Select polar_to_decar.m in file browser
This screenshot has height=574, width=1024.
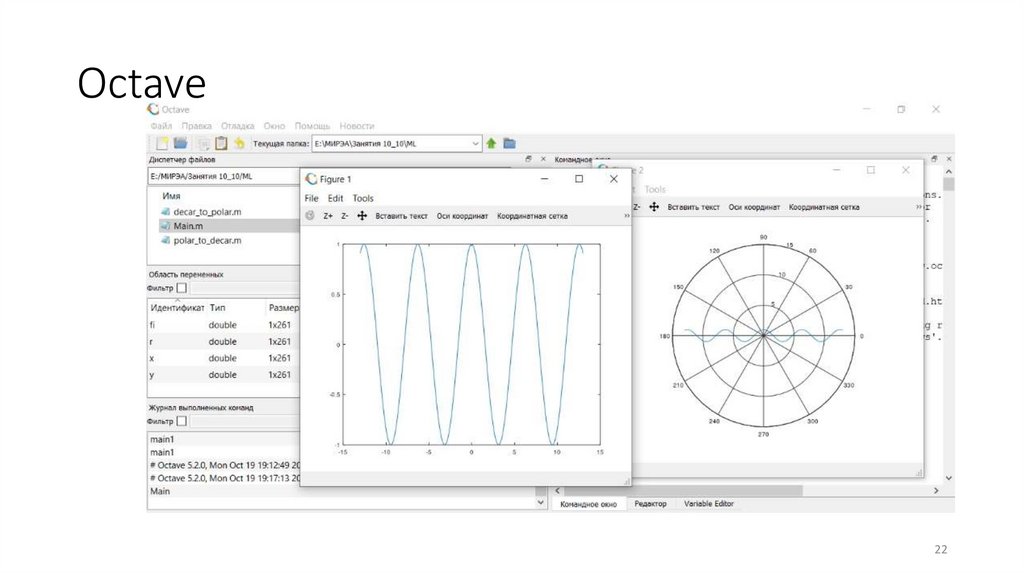tap(207, 240)
